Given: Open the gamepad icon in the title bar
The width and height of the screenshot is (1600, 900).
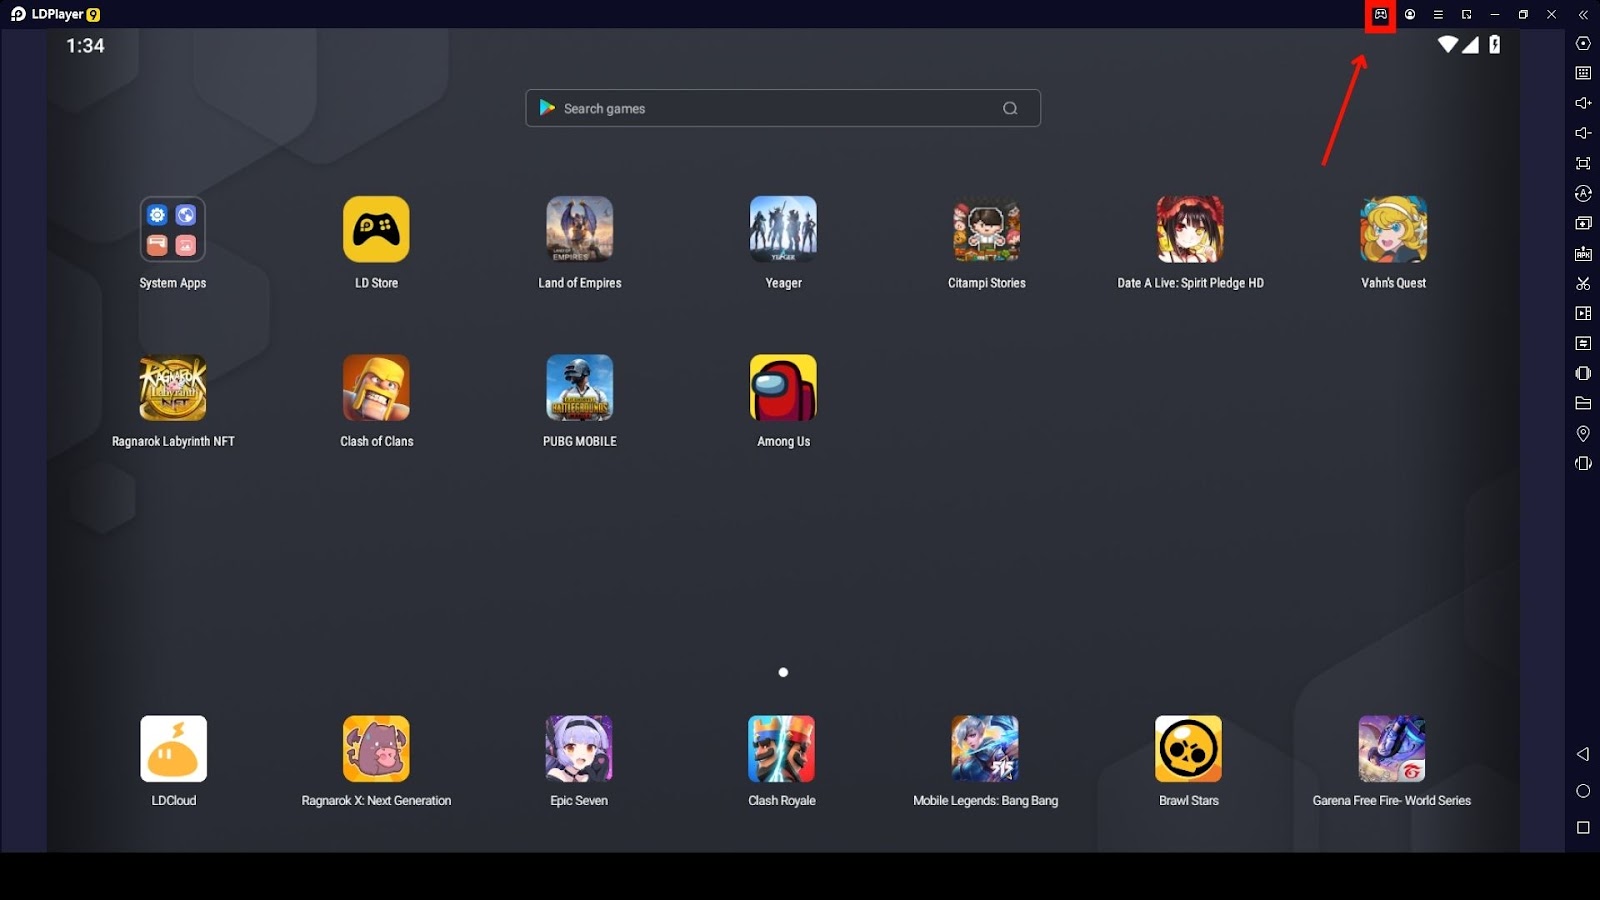Looking at the screenshot, I should click(1380, 15).
